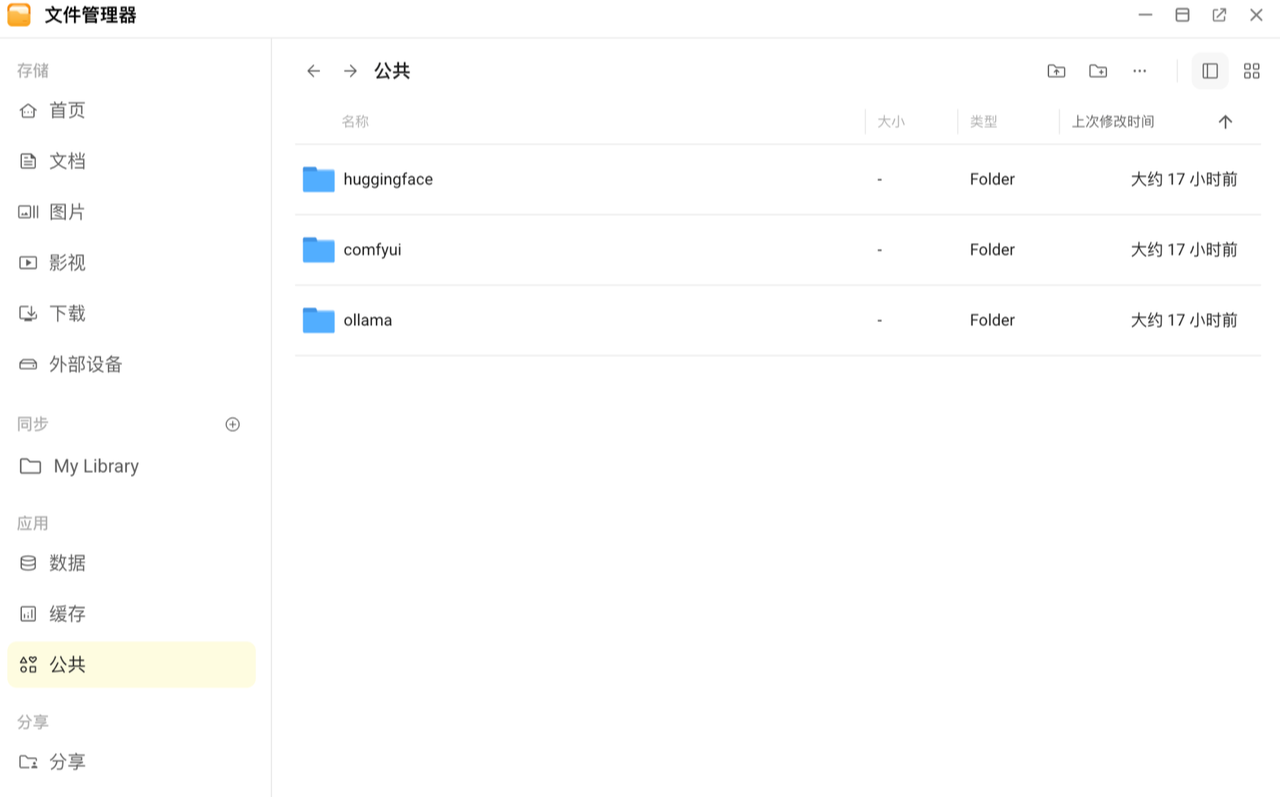Sort by the 类型 column header
1280x797 pixels.
pyautogui.click(x=984, y=122)
